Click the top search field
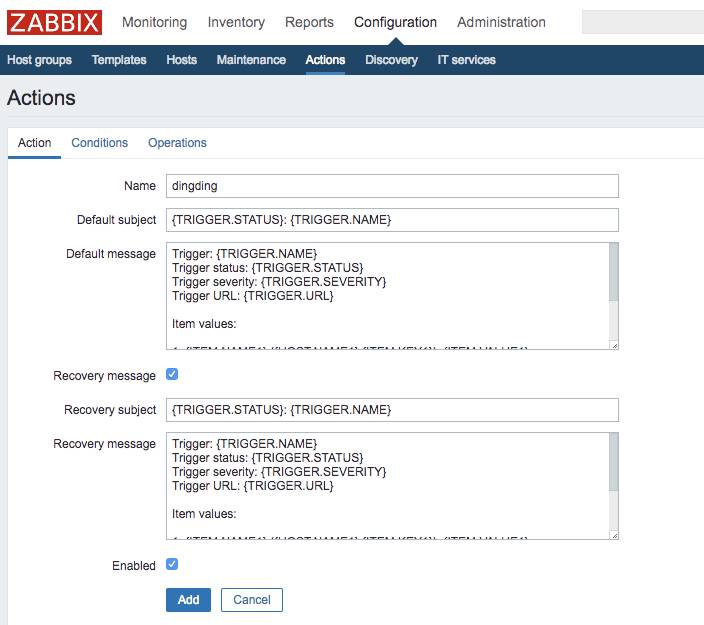 (x=643, y=22)
